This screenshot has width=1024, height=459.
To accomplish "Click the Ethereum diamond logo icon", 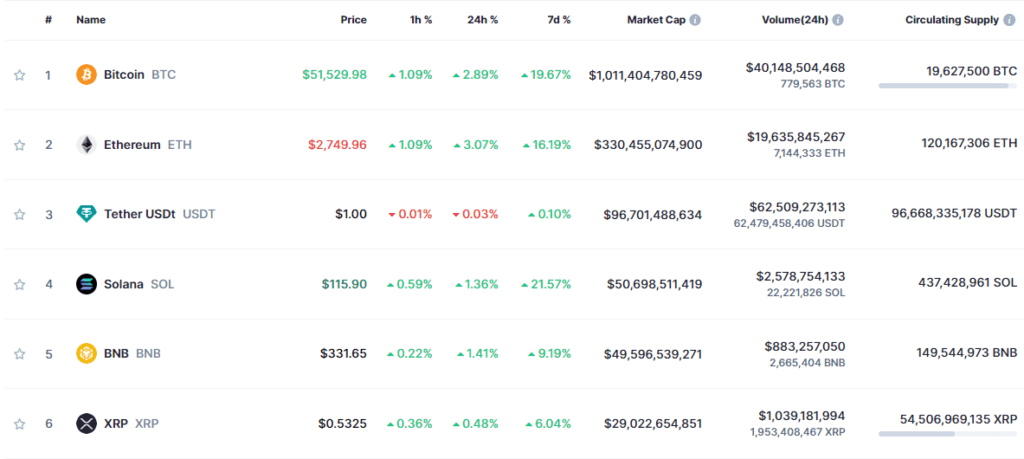I will click(87, 145).
